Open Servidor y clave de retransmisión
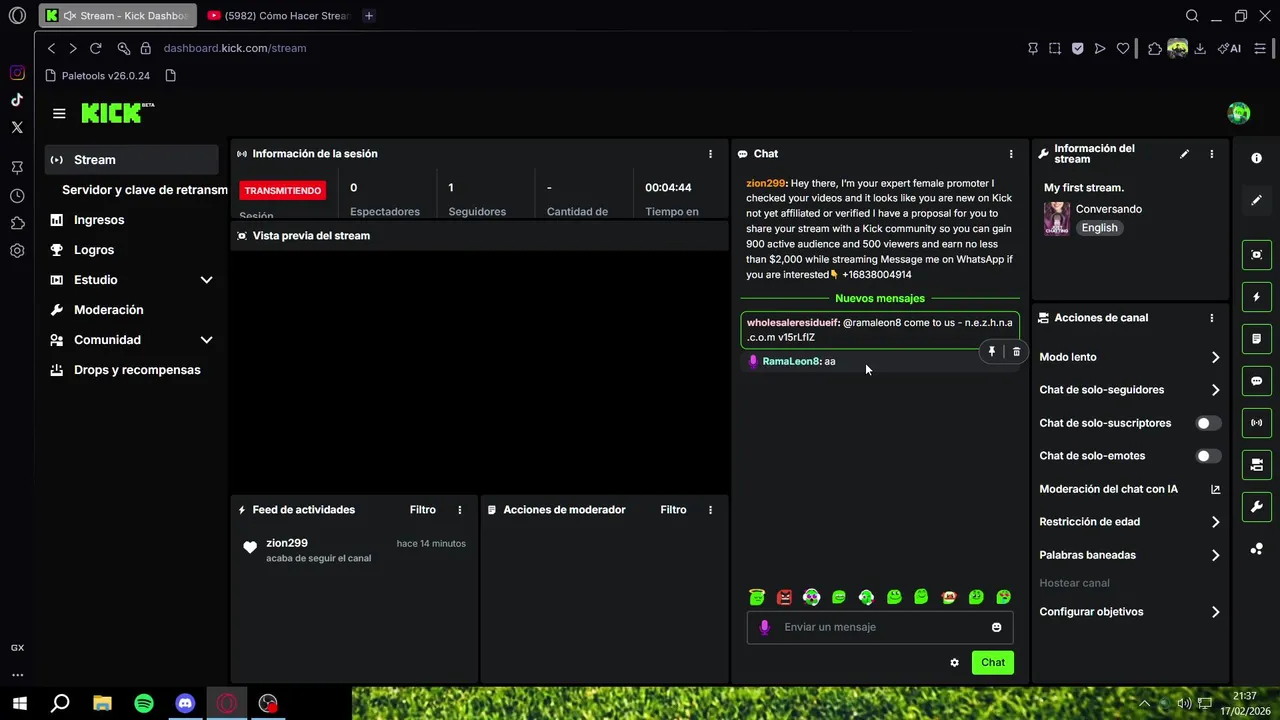The image size is (1280, 720). tap(144, 190)
